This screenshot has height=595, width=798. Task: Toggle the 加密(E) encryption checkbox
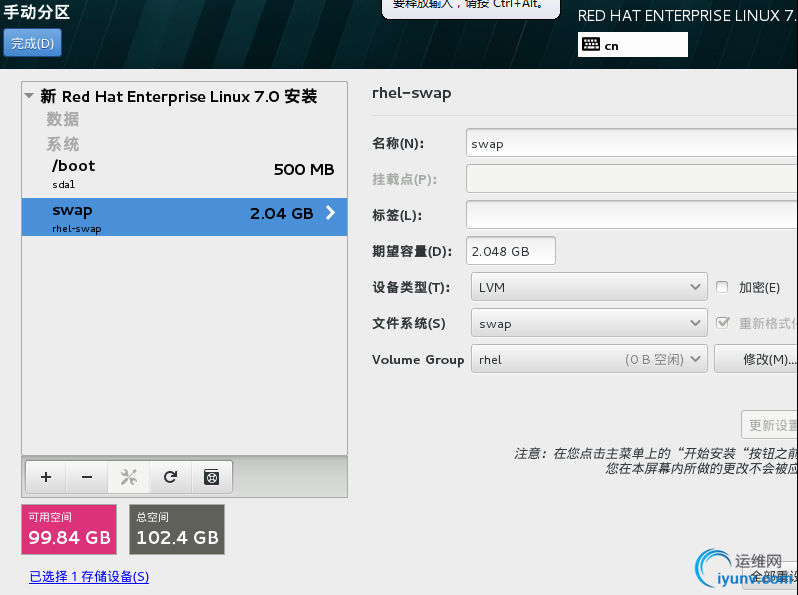click(x=722, y=287)
